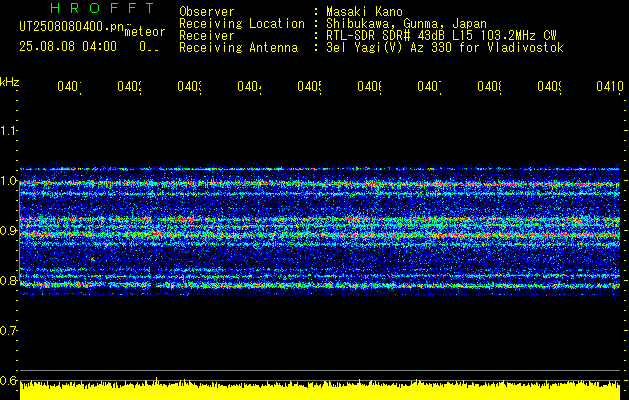
Task: Click the RTL-SDR SDR# 103.2MHz receiver text
Action: [x=441, y=36]
